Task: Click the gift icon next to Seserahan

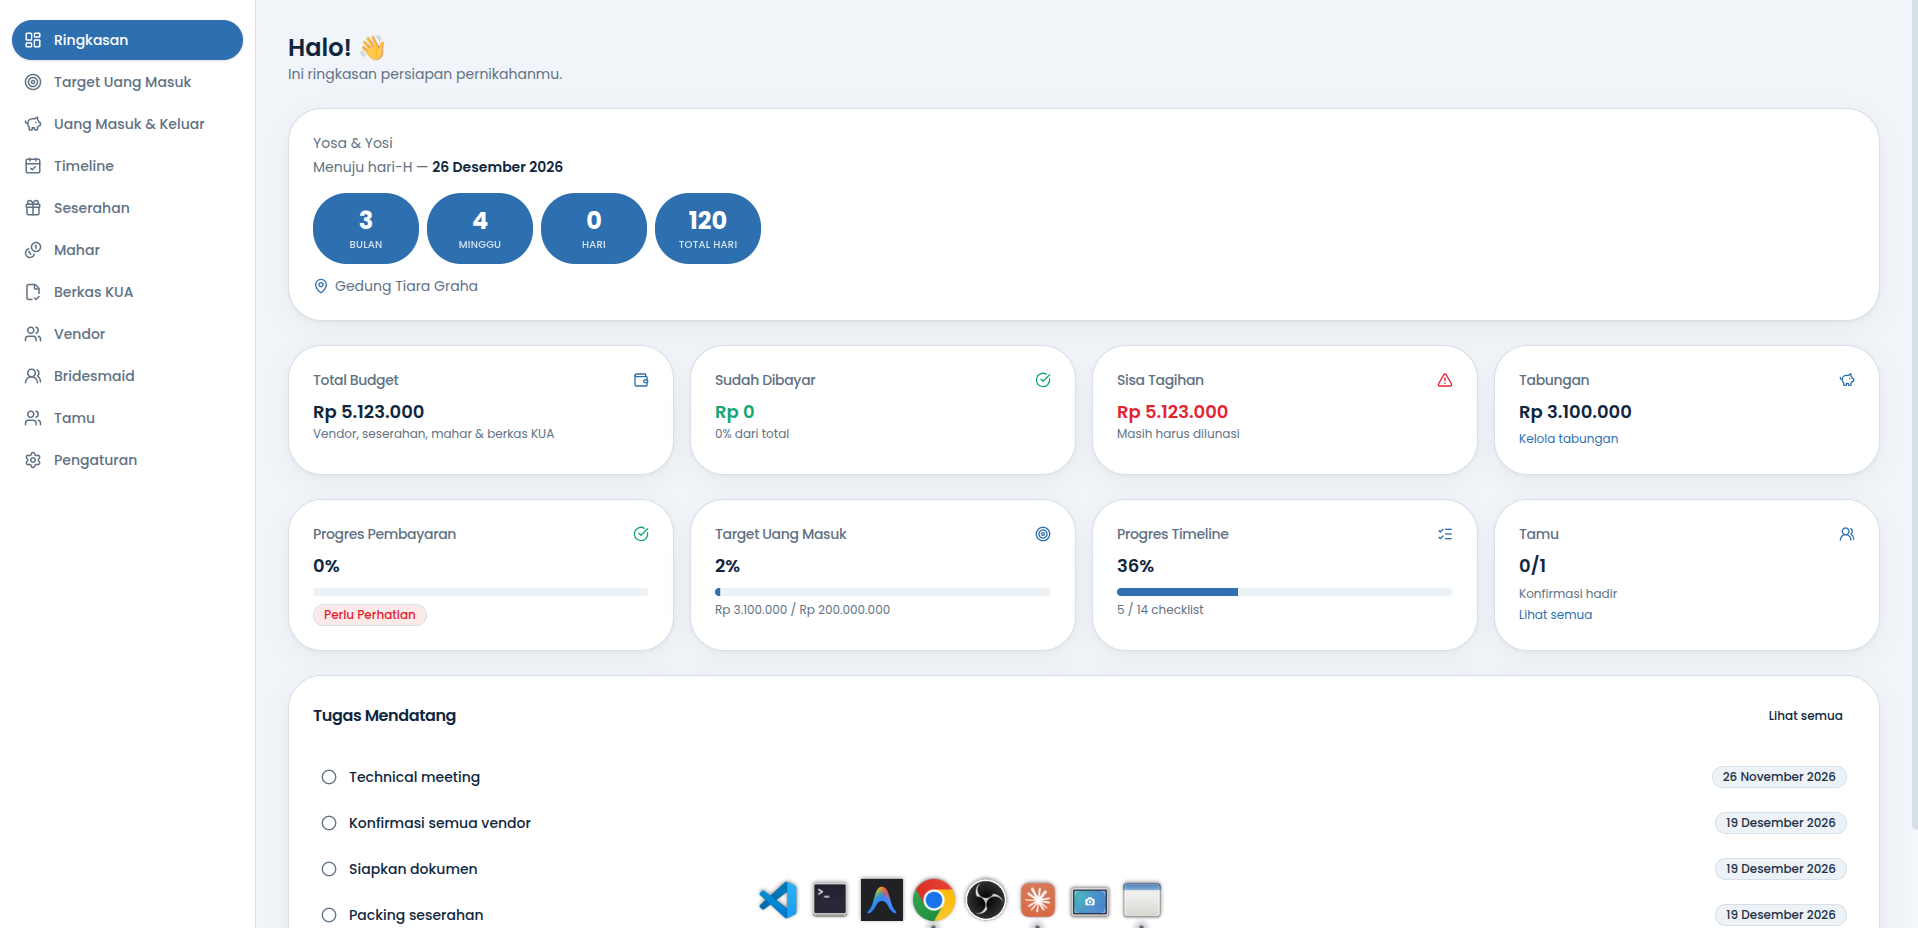Action: 33,208
